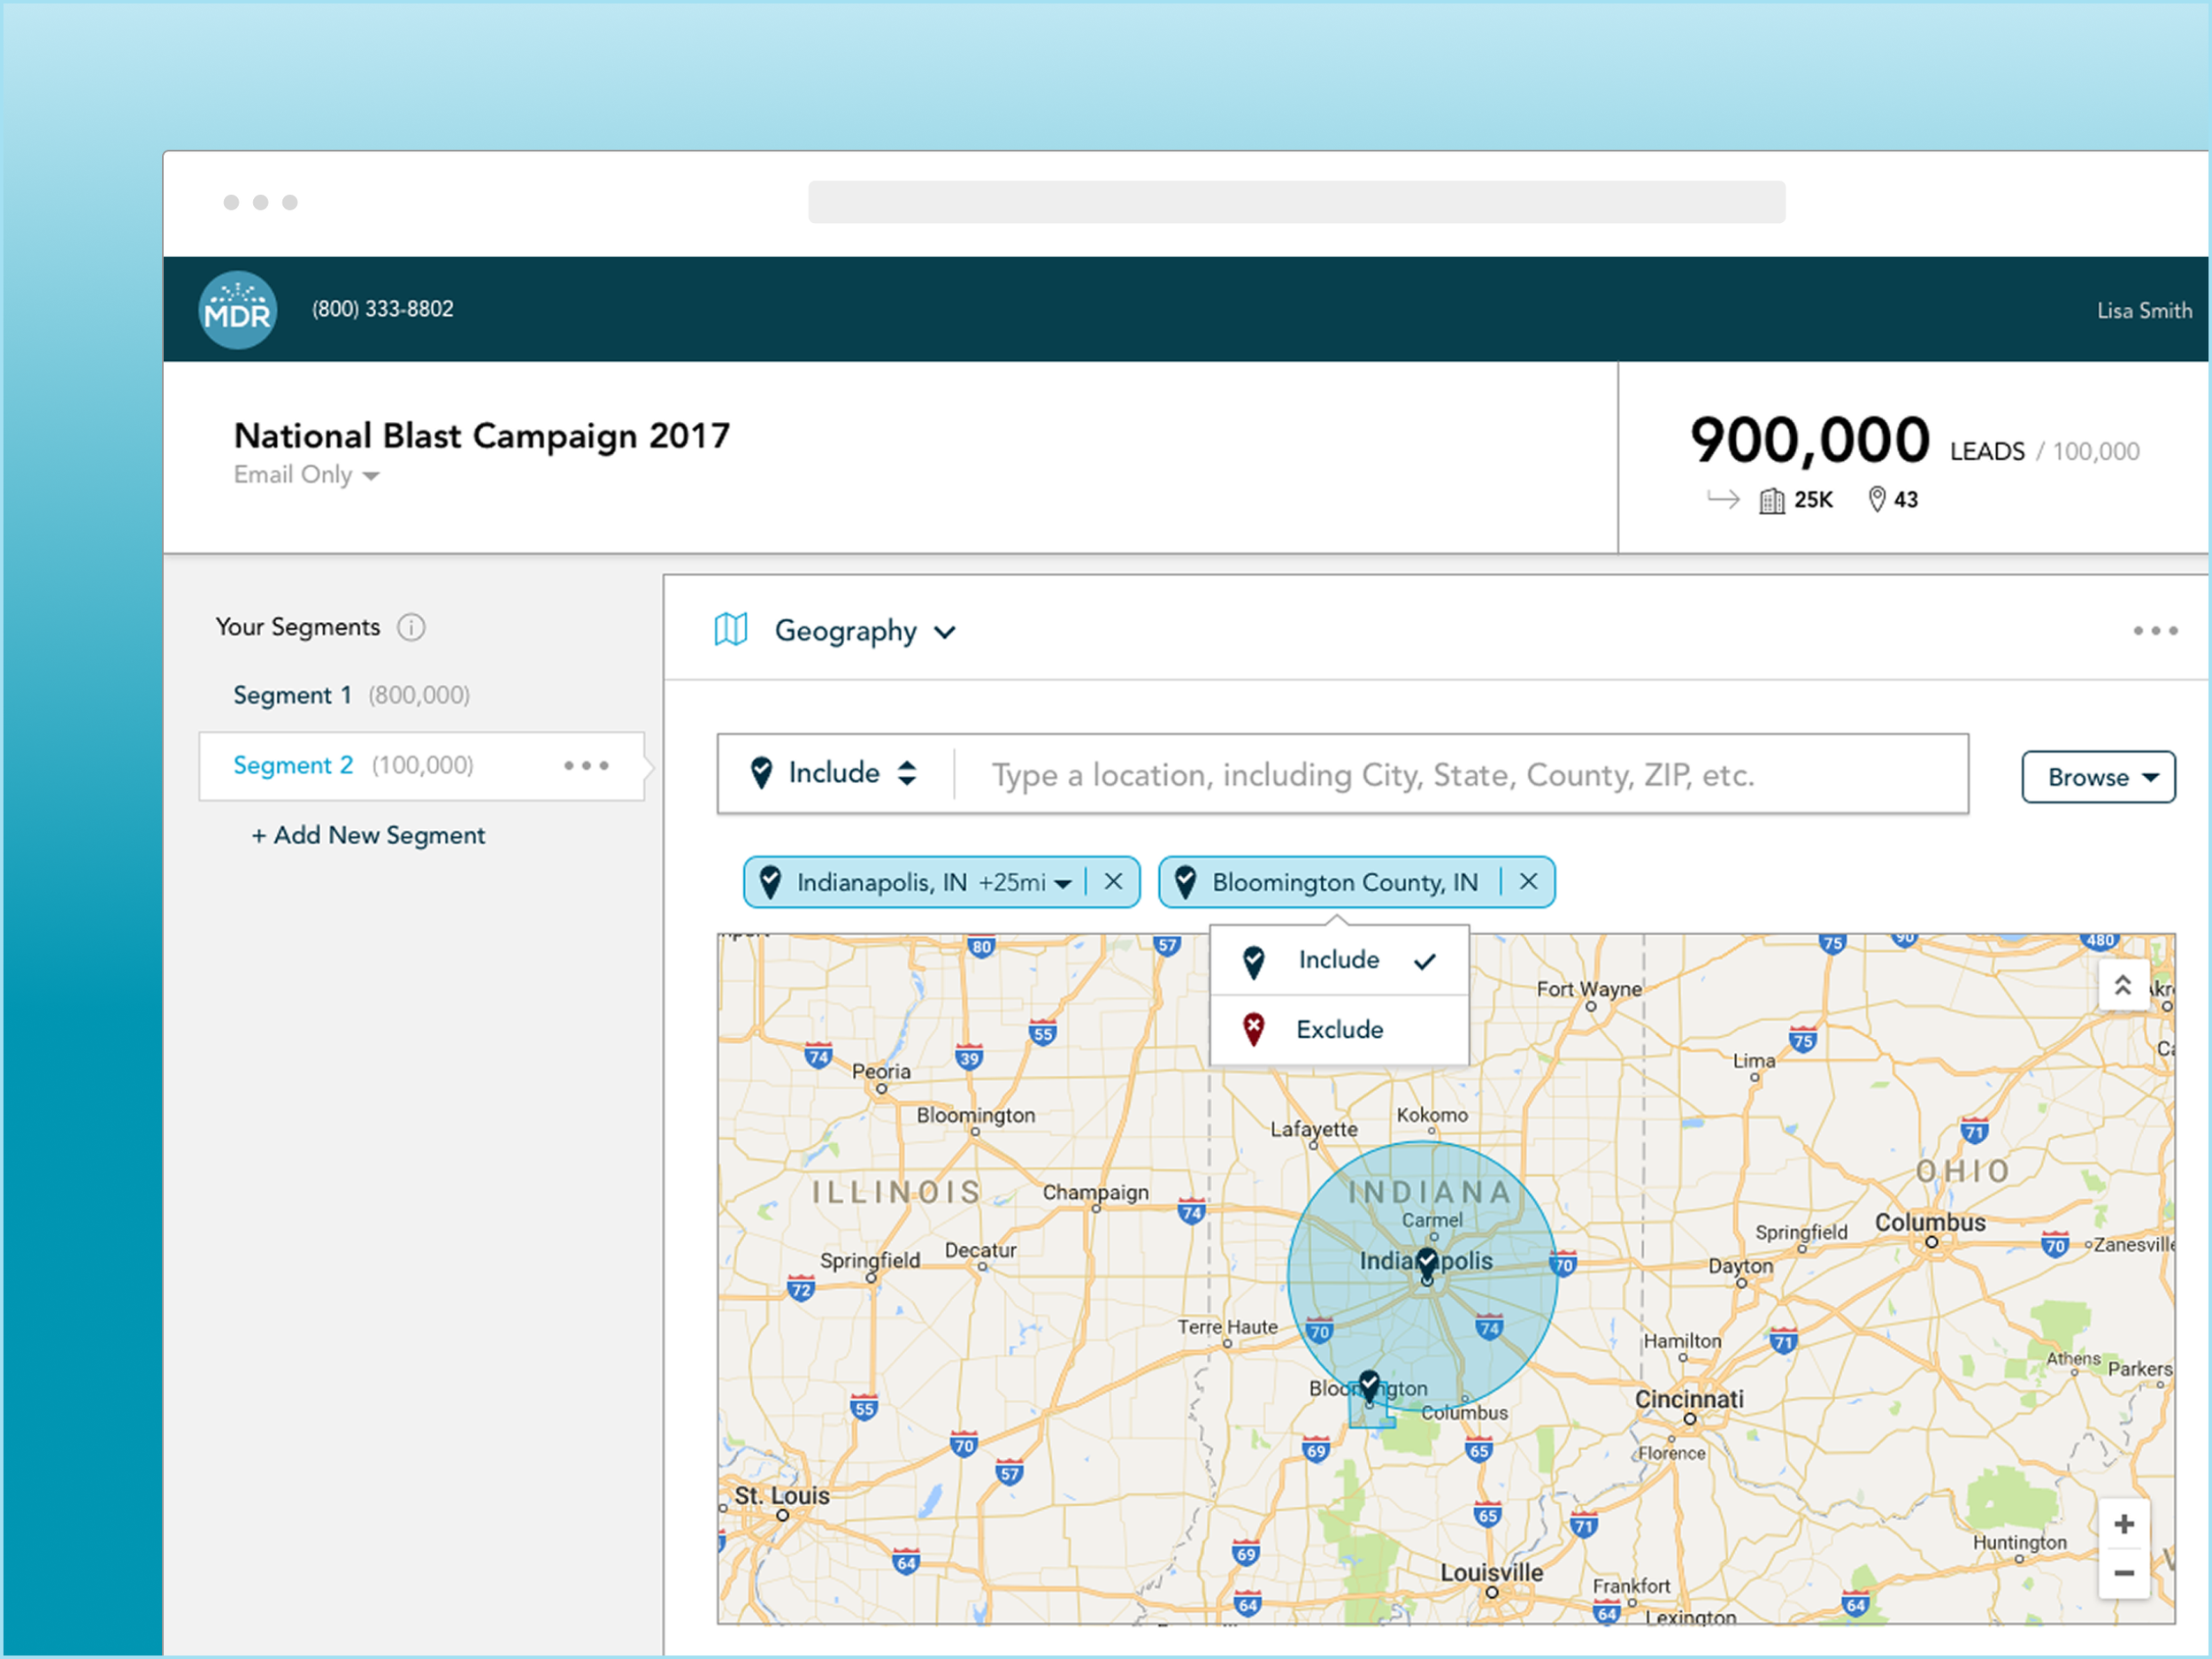Click the Indianapolis map pin marker
2212x1659 pixels.
pyautogui.click(x=1427, y=1262)
